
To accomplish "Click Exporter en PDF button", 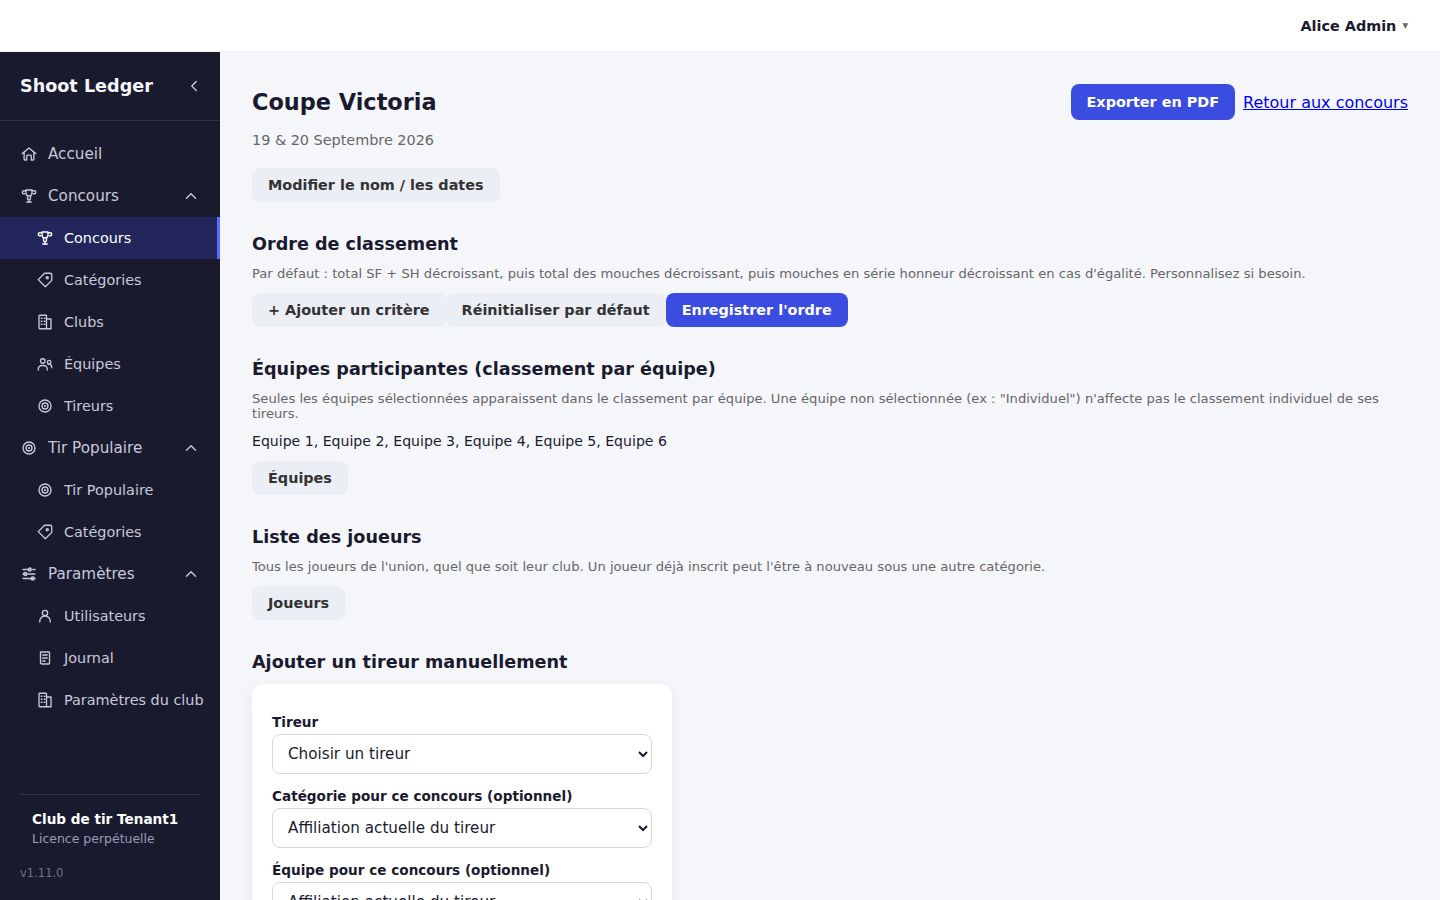I will tap(1153, 102).
